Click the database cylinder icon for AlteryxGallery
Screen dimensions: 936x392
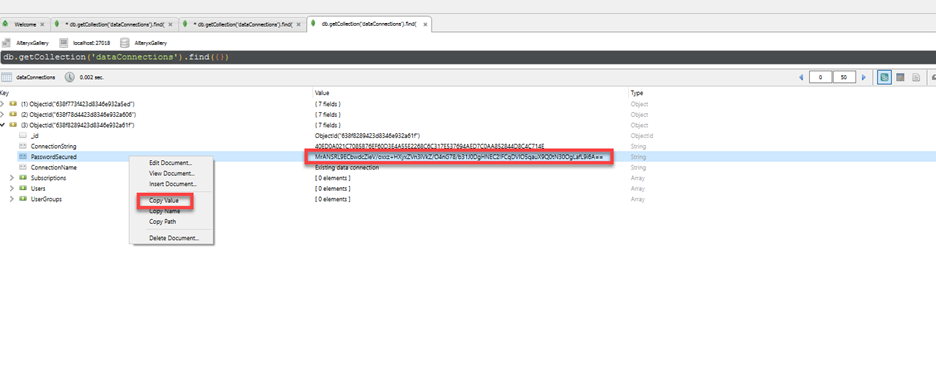tap(125, 43)
